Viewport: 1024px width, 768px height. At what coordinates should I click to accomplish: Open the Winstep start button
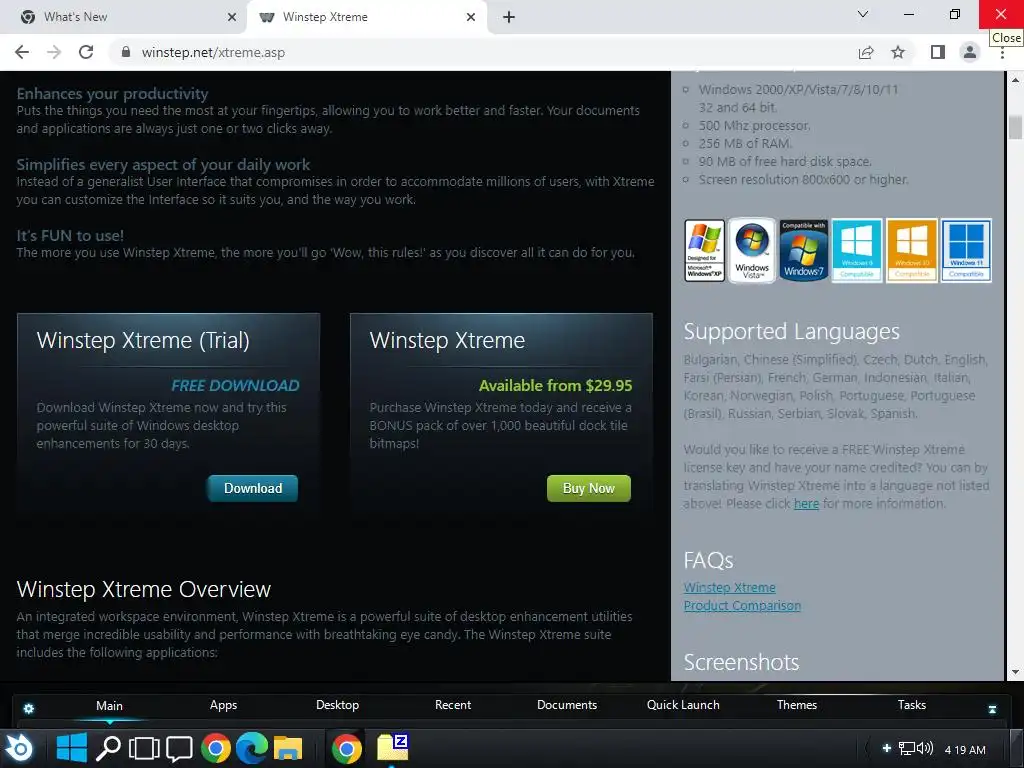19,748
